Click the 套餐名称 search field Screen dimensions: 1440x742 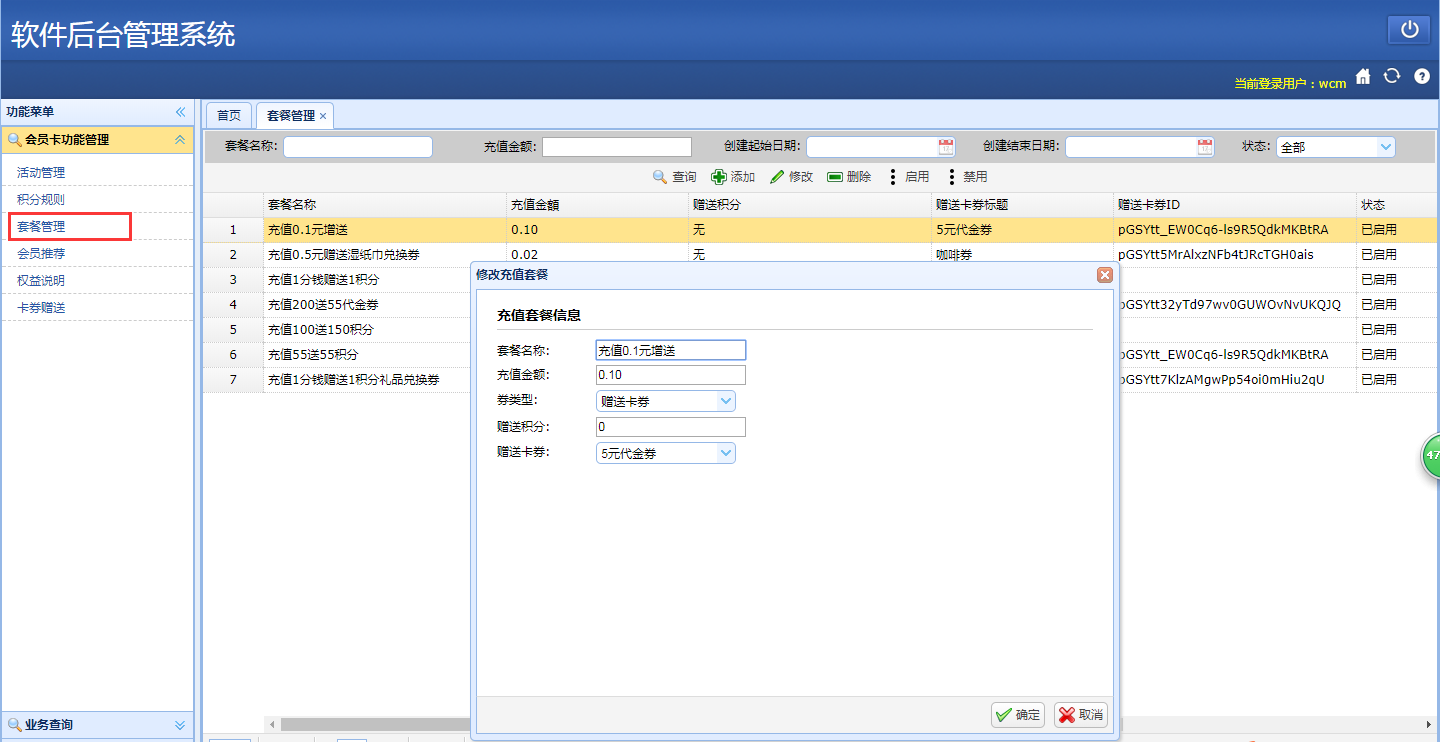coord(358,147)
